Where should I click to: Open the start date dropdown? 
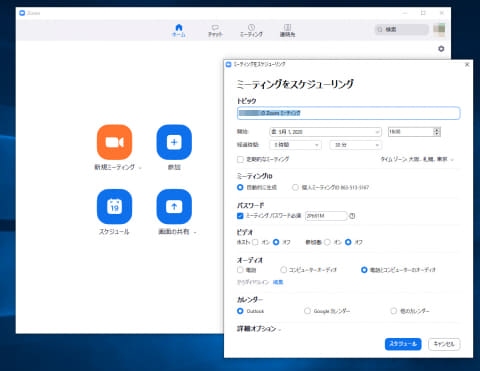325,132
